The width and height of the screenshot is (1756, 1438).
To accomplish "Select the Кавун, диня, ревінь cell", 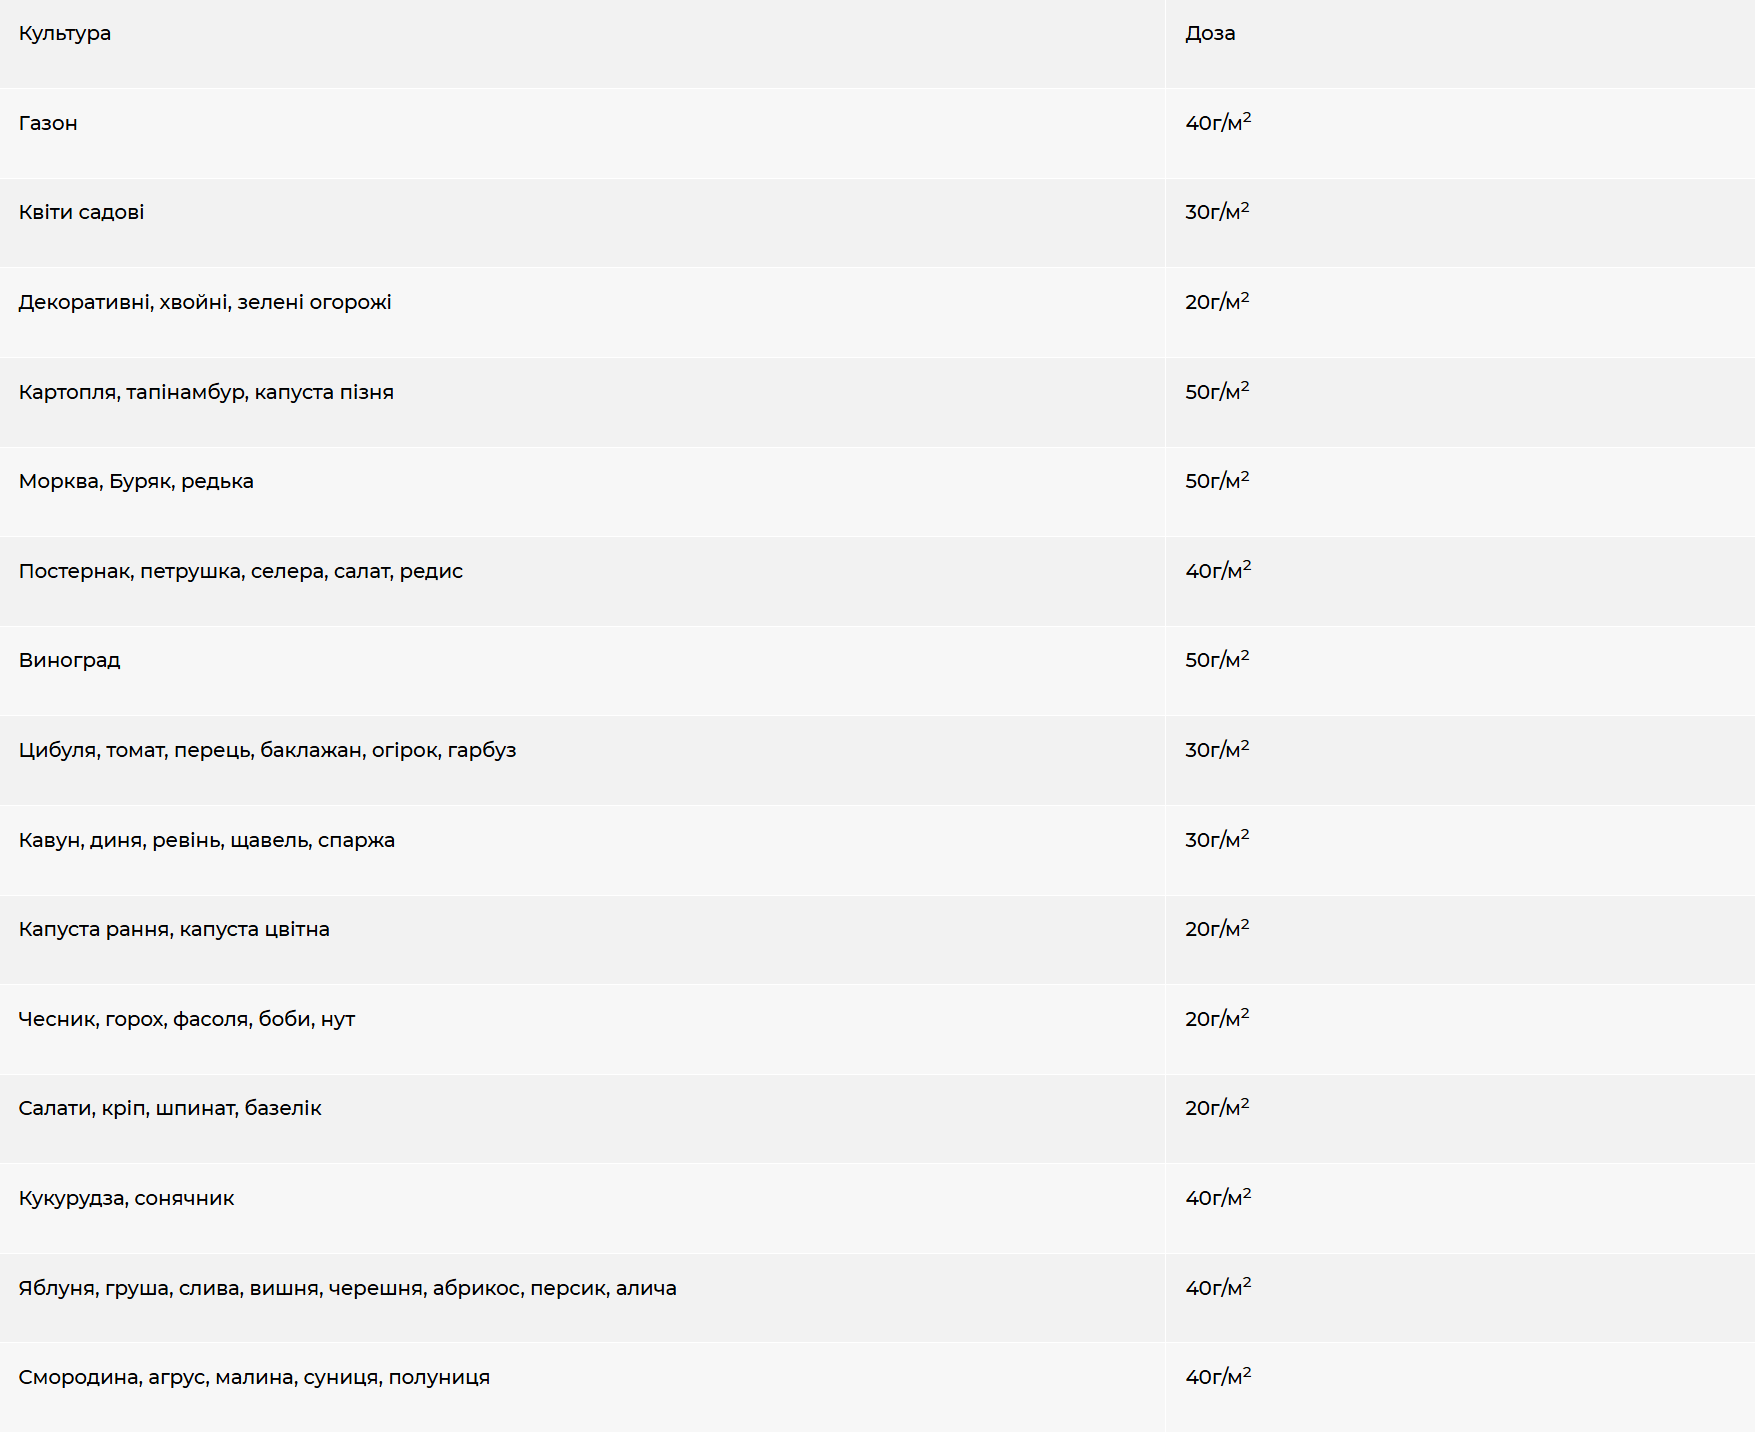I will (x=207, y=841).
